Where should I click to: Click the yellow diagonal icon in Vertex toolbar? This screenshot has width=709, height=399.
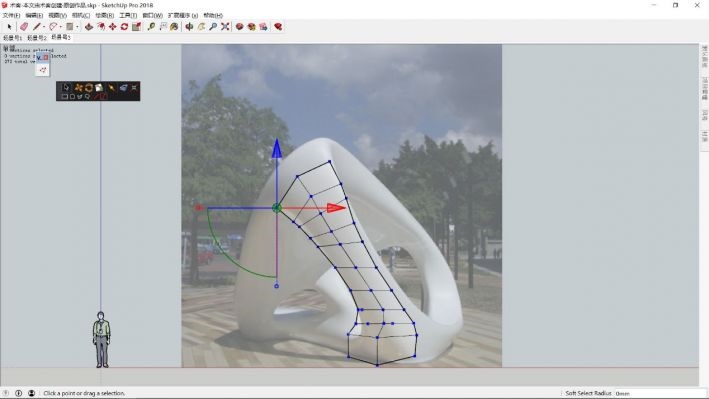coord(111,87)
